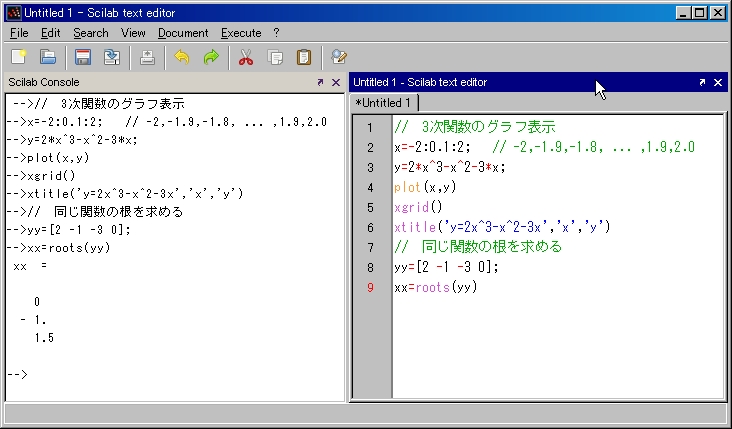
Task: Open the ? help menu
Action: (x=276, y=33)
